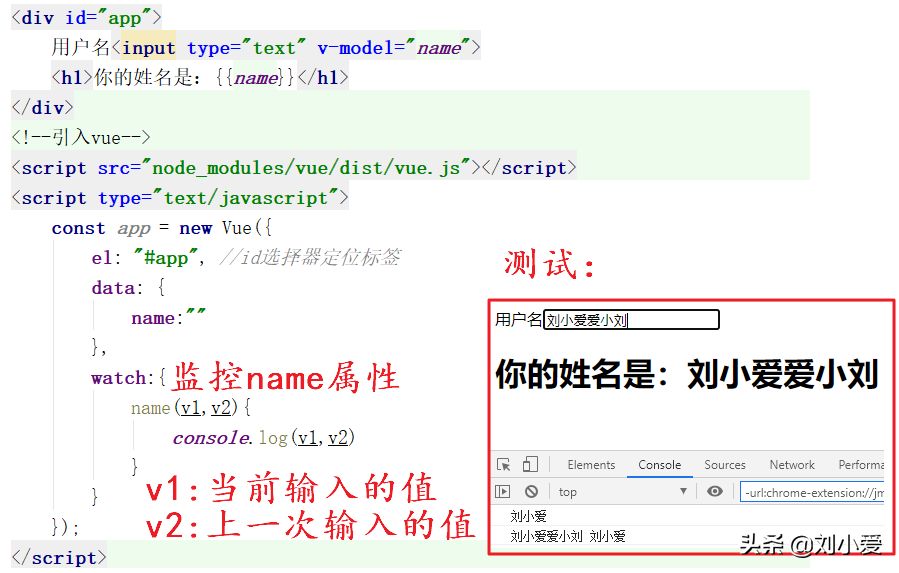
Task: Select the inspect element picker icon
Action: pyautogui.click(x=503, y=464)
